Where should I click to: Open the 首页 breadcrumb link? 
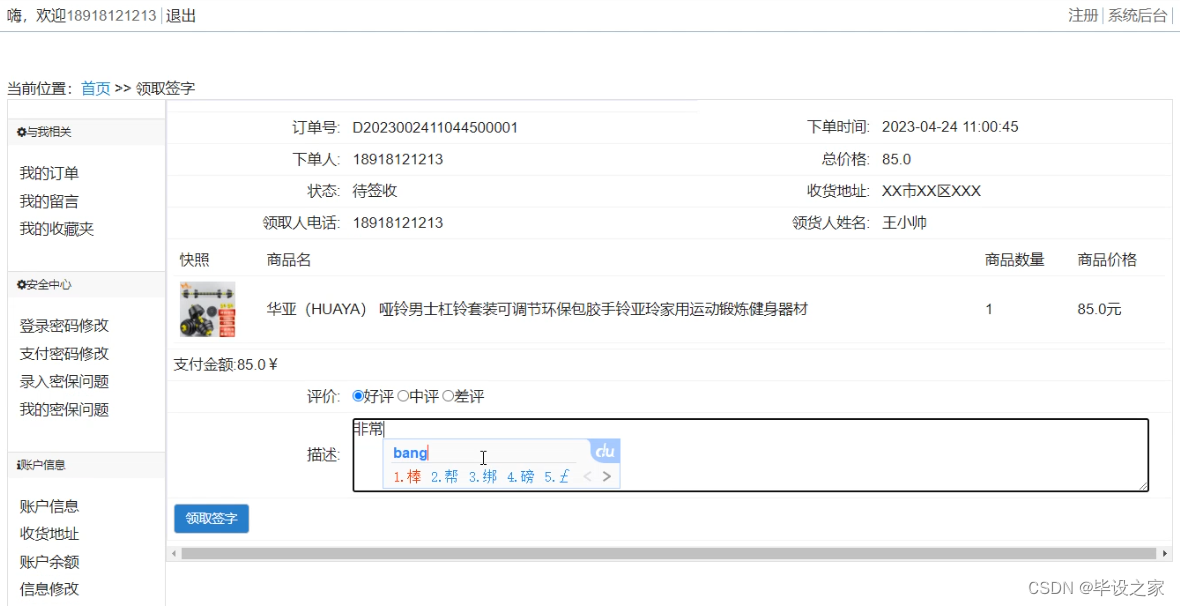point(95,88)
